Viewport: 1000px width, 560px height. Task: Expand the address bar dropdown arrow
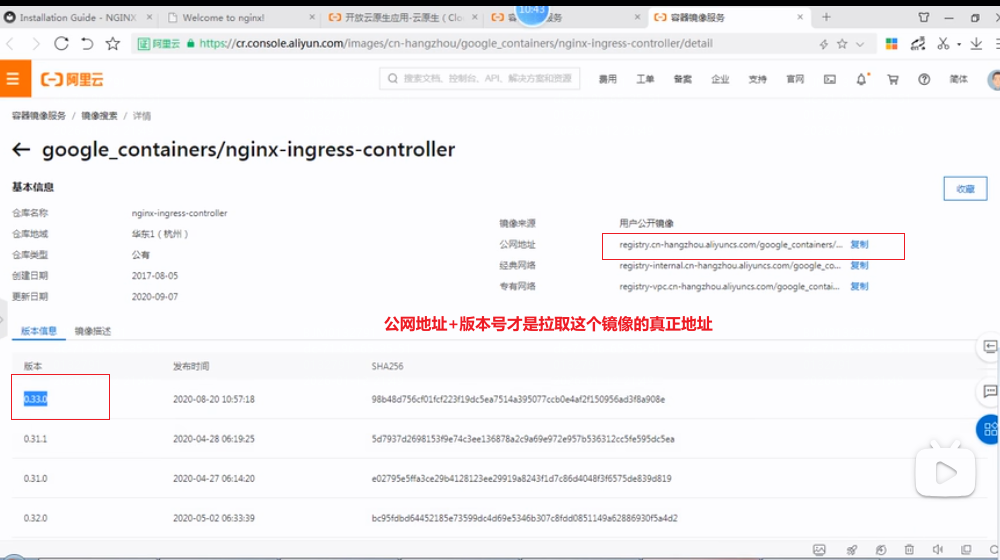[860, 45]
